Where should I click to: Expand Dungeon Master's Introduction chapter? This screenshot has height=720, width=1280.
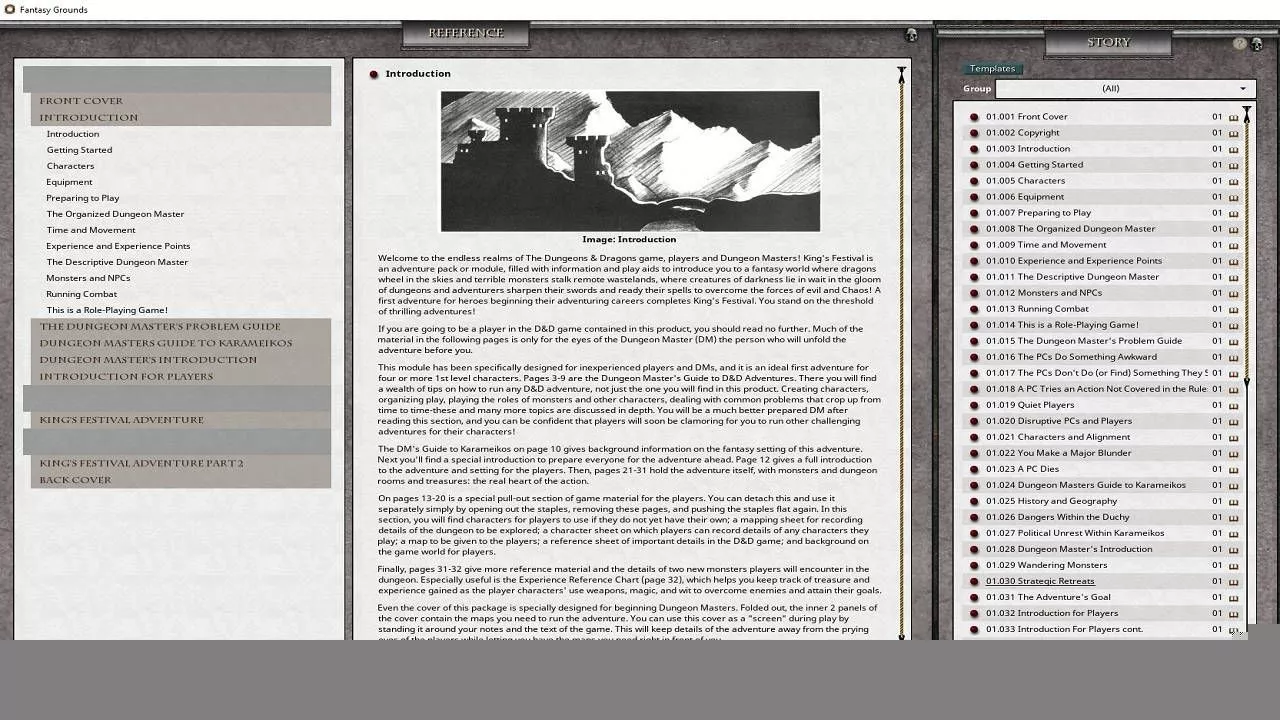point(148,360)
